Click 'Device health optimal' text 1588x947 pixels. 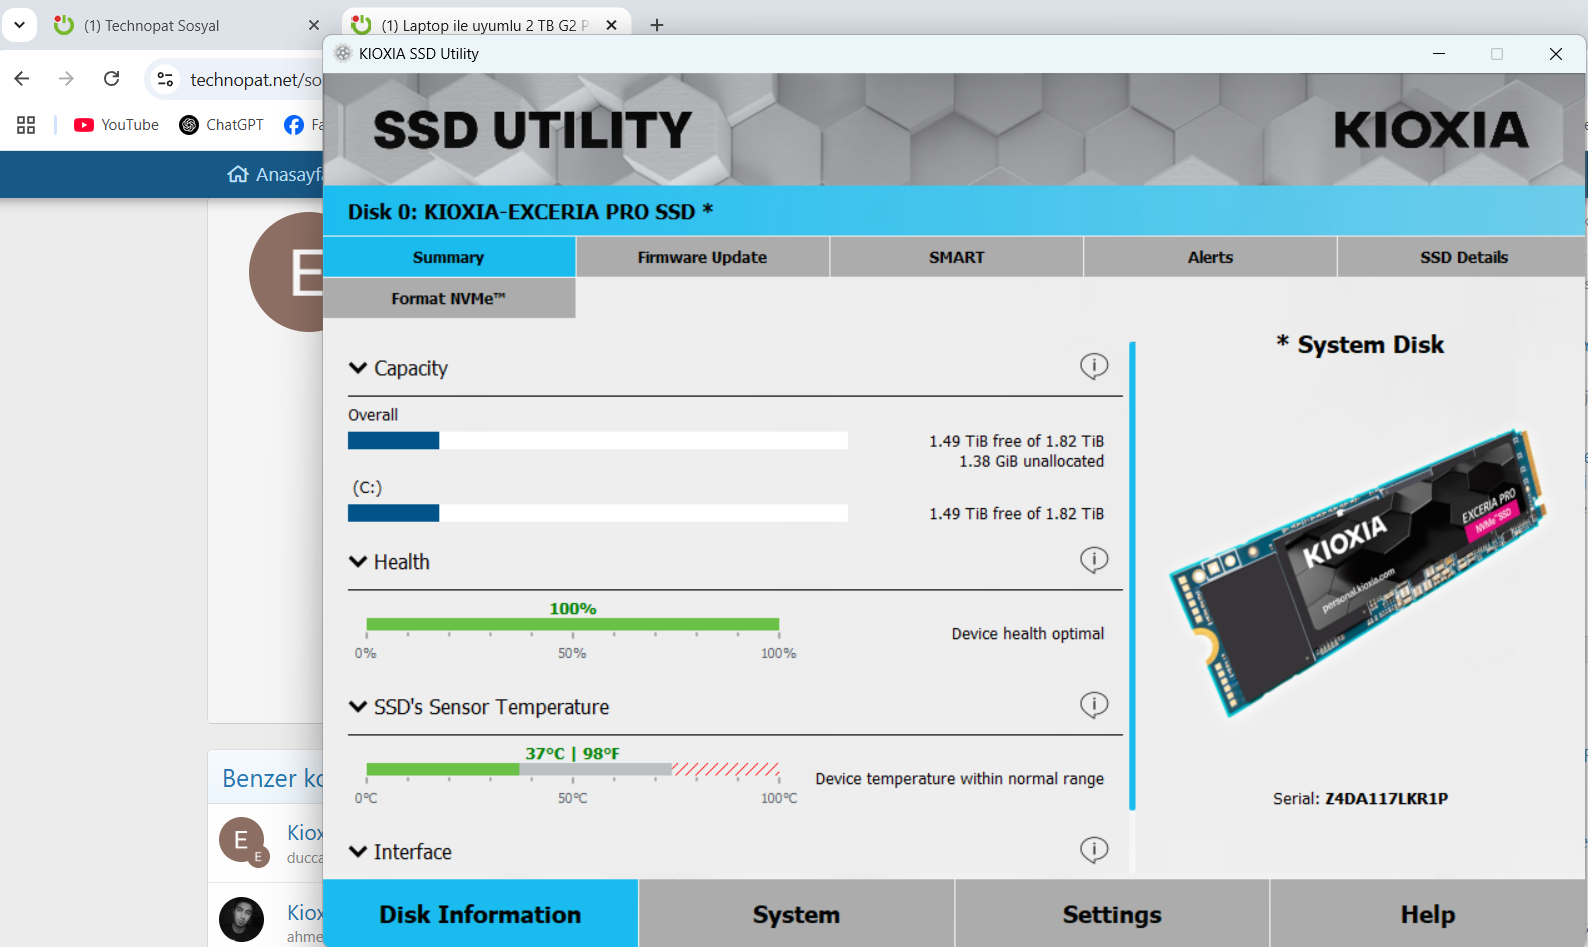1028,634
